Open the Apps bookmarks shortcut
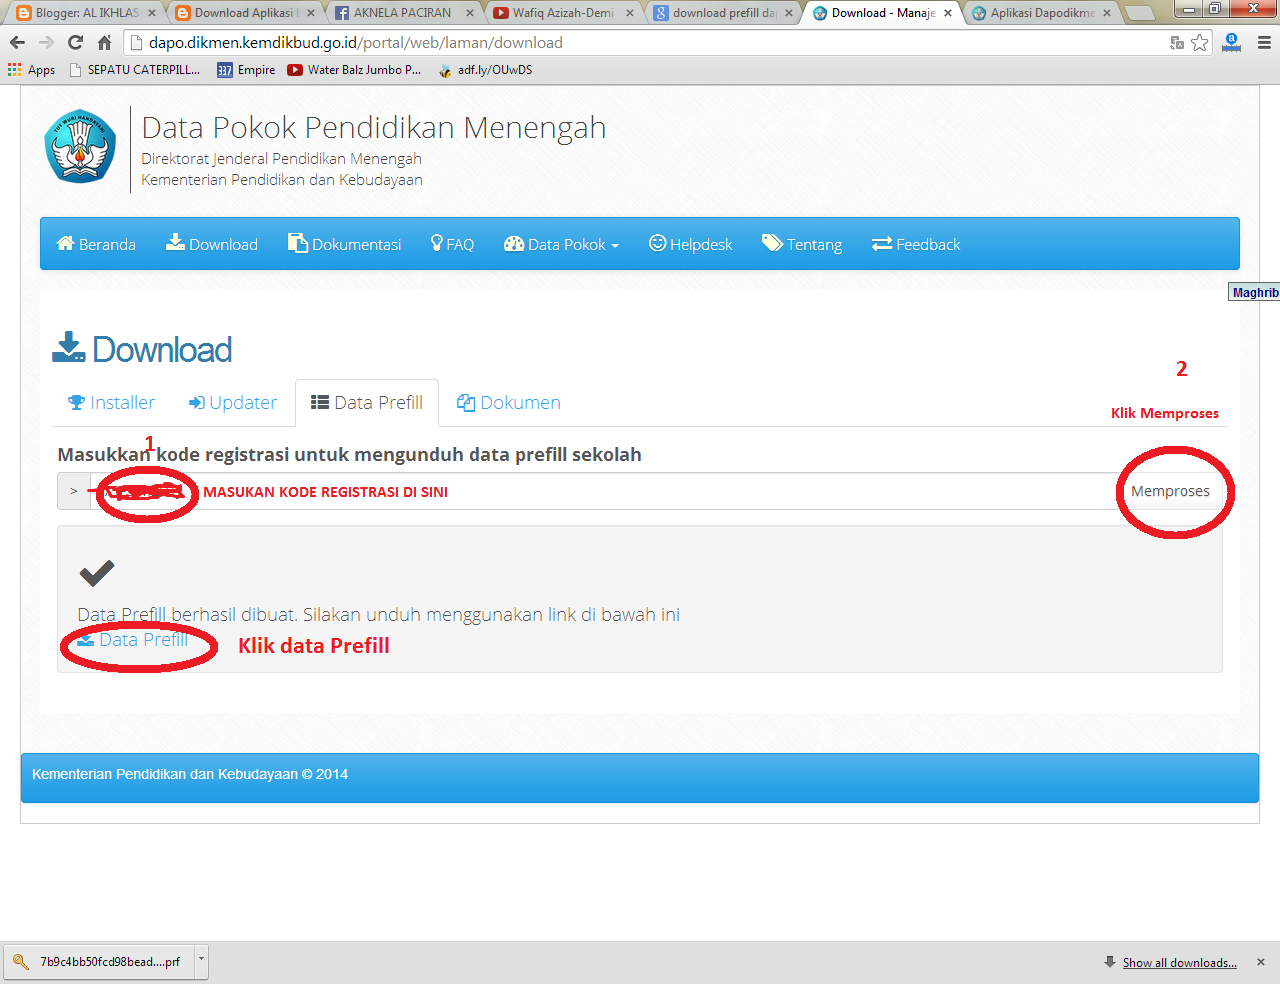 coord(32,70)
